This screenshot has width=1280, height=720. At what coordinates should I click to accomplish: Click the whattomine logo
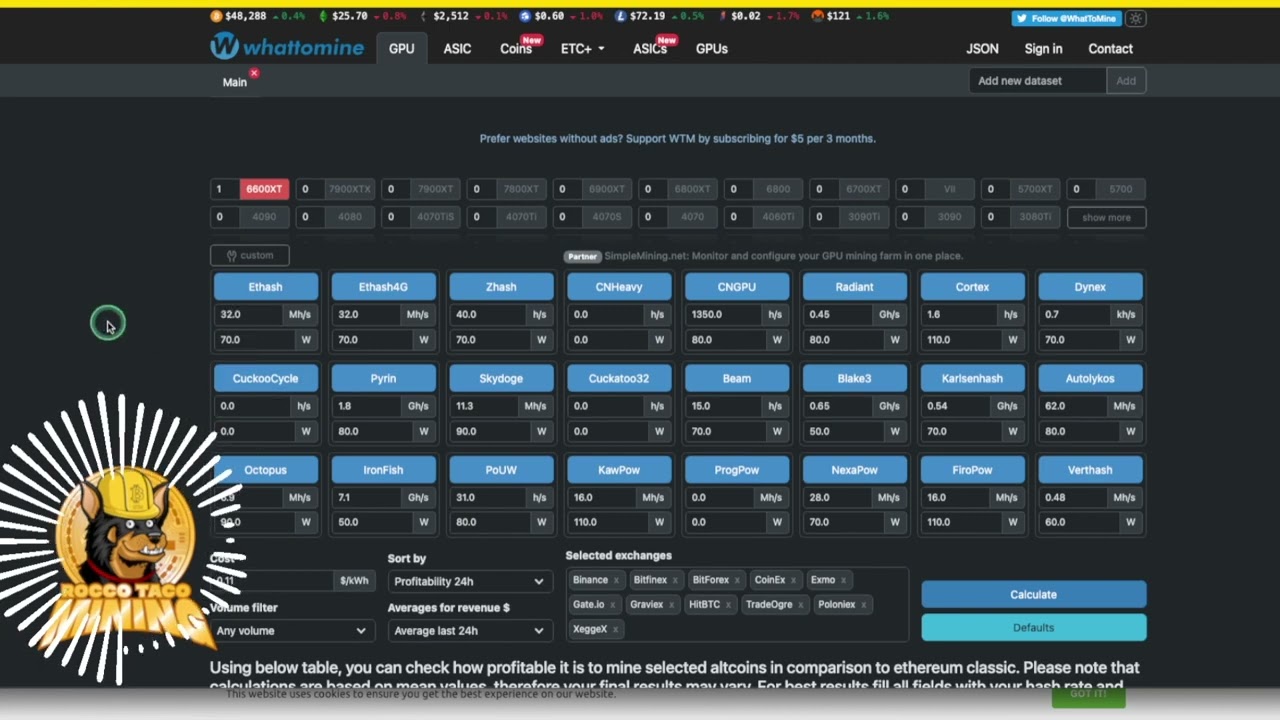pos(287,47)
